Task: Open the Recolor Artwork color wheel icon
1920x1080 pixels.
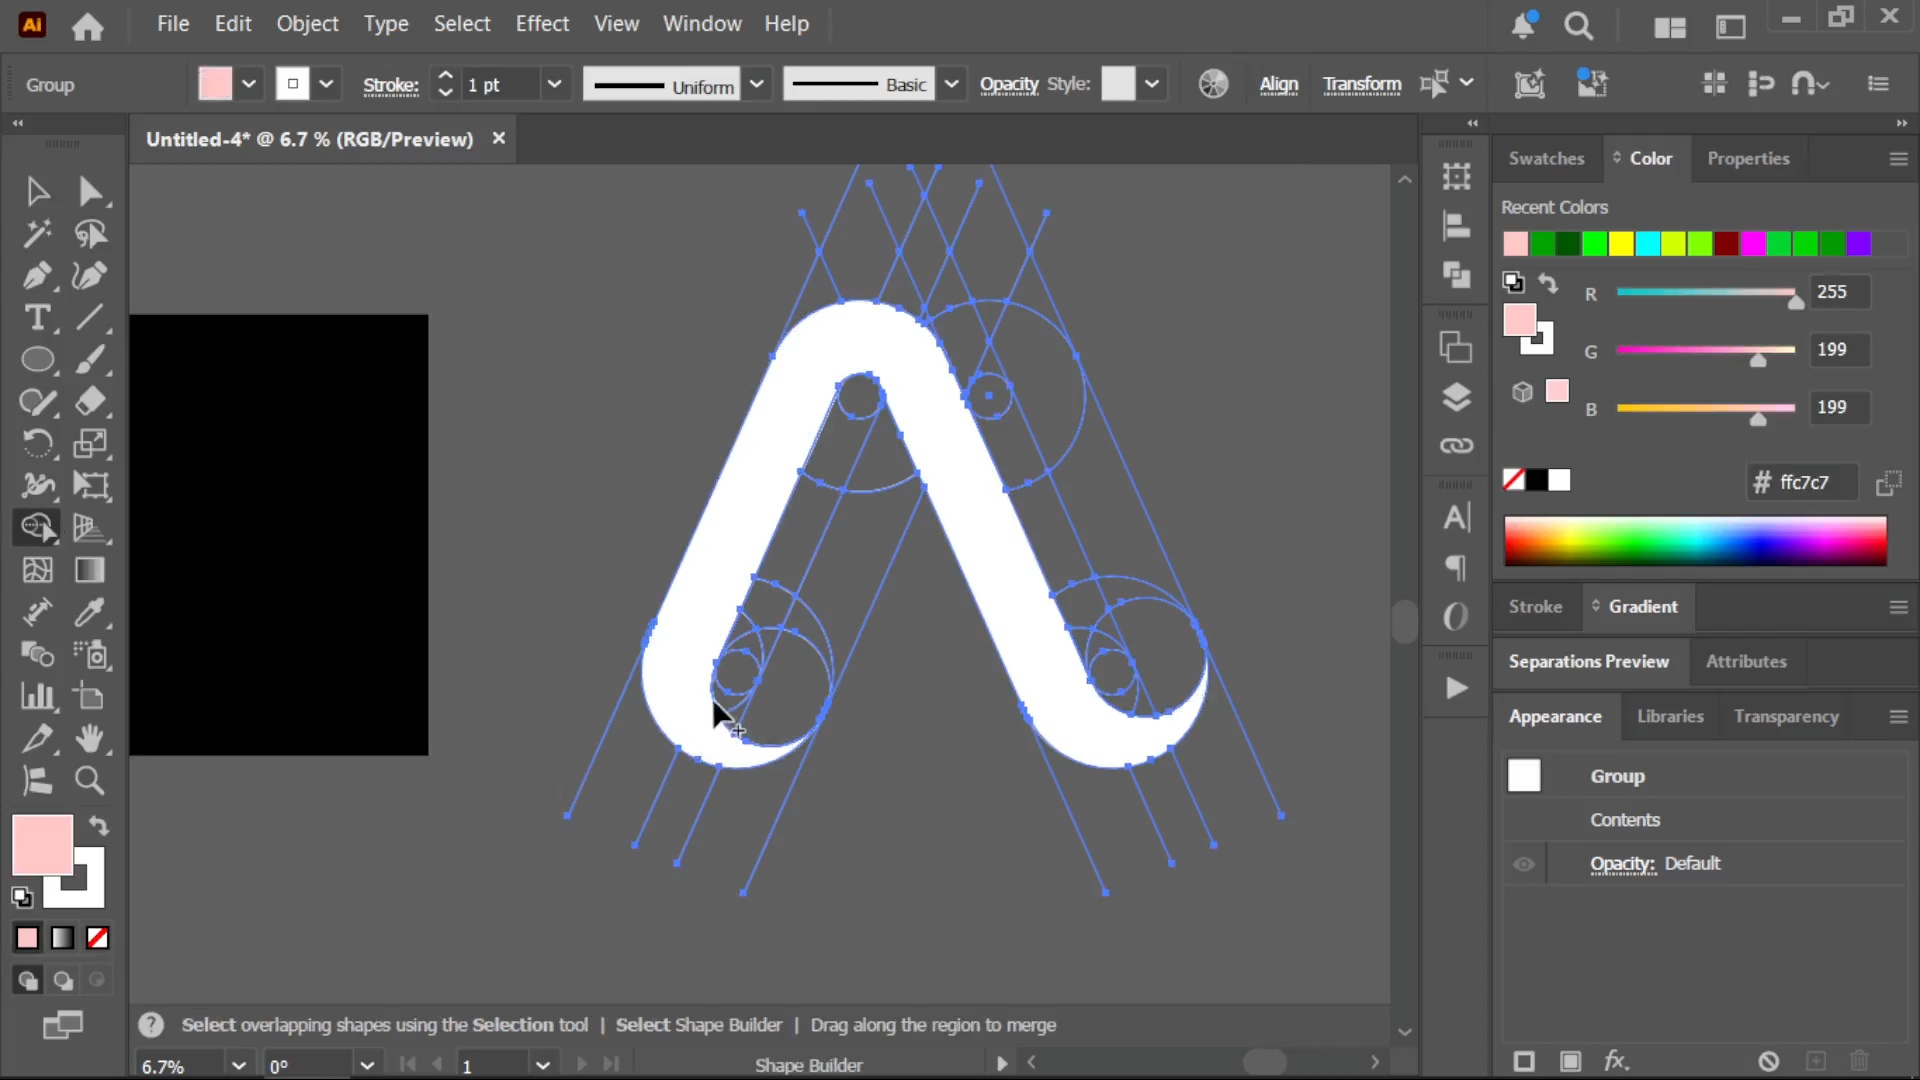Action: tap(1213, 84)
